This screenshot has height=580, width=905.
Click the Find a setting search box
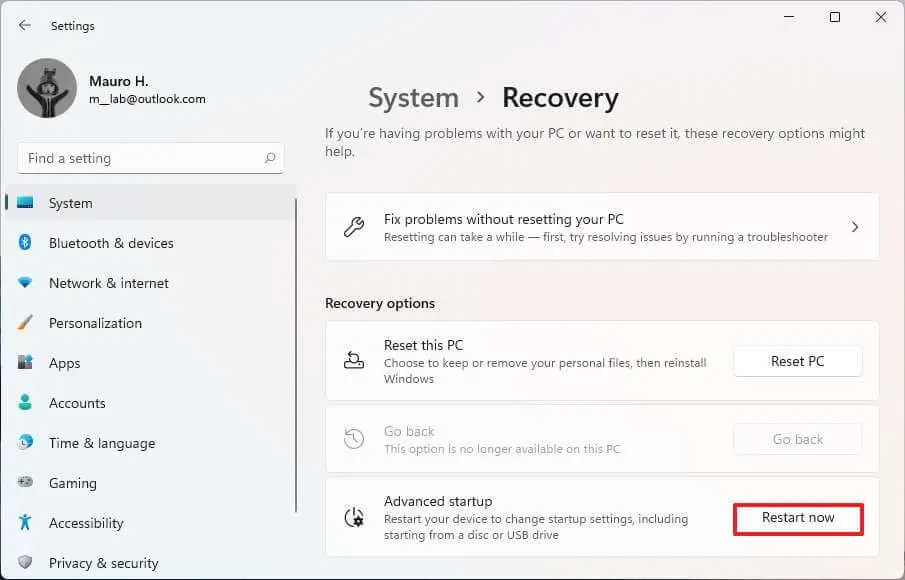140,158
